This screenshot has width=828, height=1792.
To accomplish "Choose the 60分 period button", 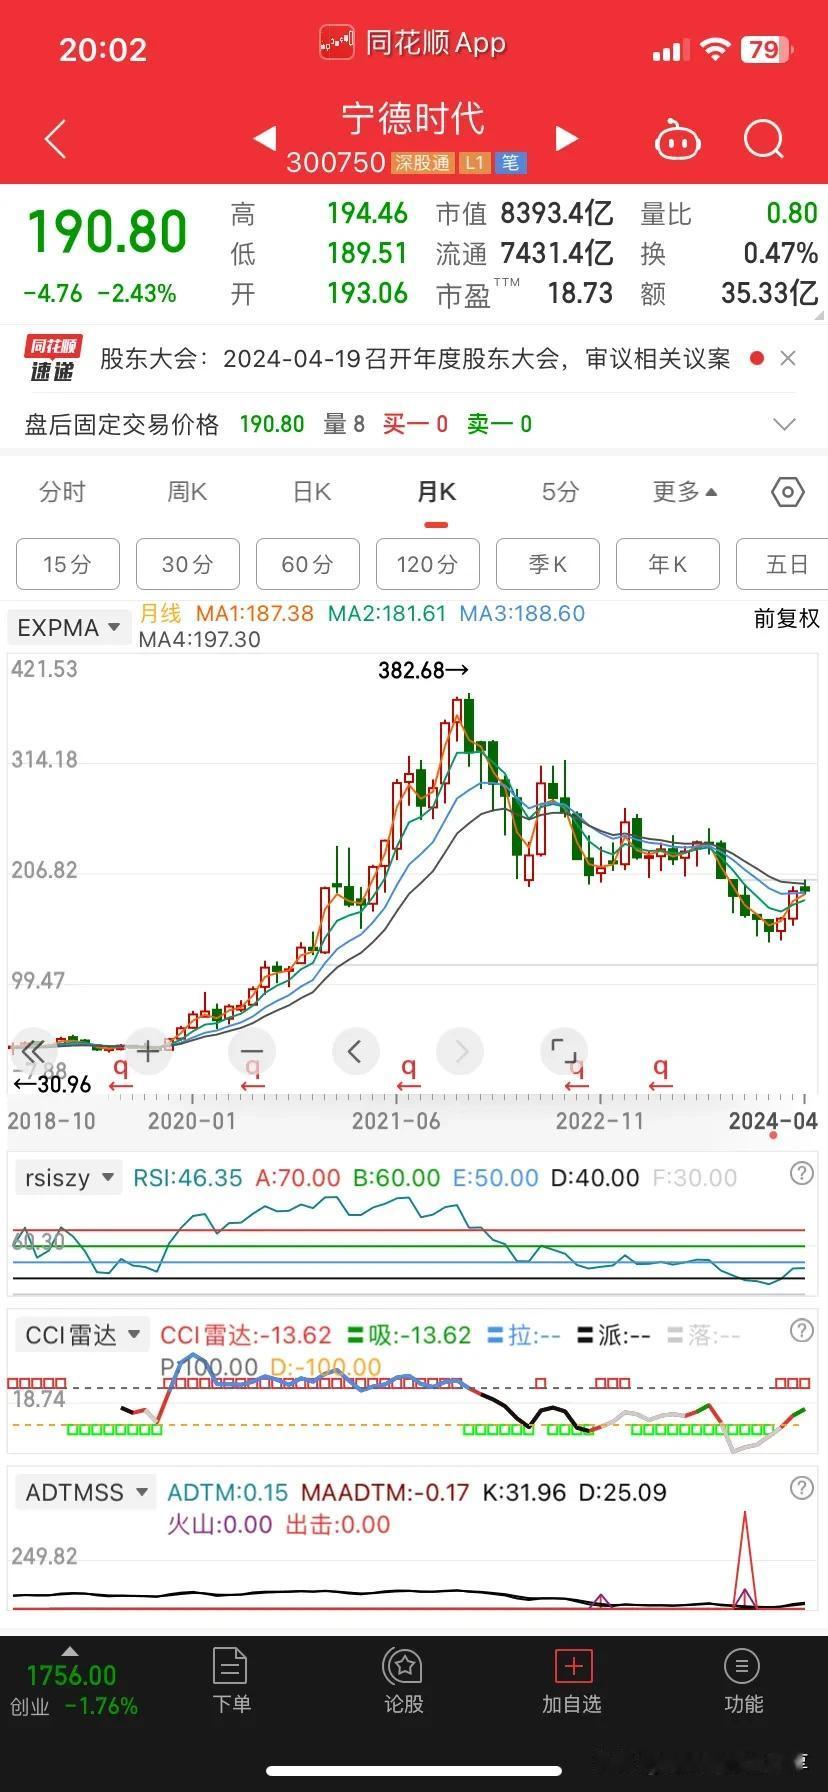I will pyautogui.click(x=308, y=564).
